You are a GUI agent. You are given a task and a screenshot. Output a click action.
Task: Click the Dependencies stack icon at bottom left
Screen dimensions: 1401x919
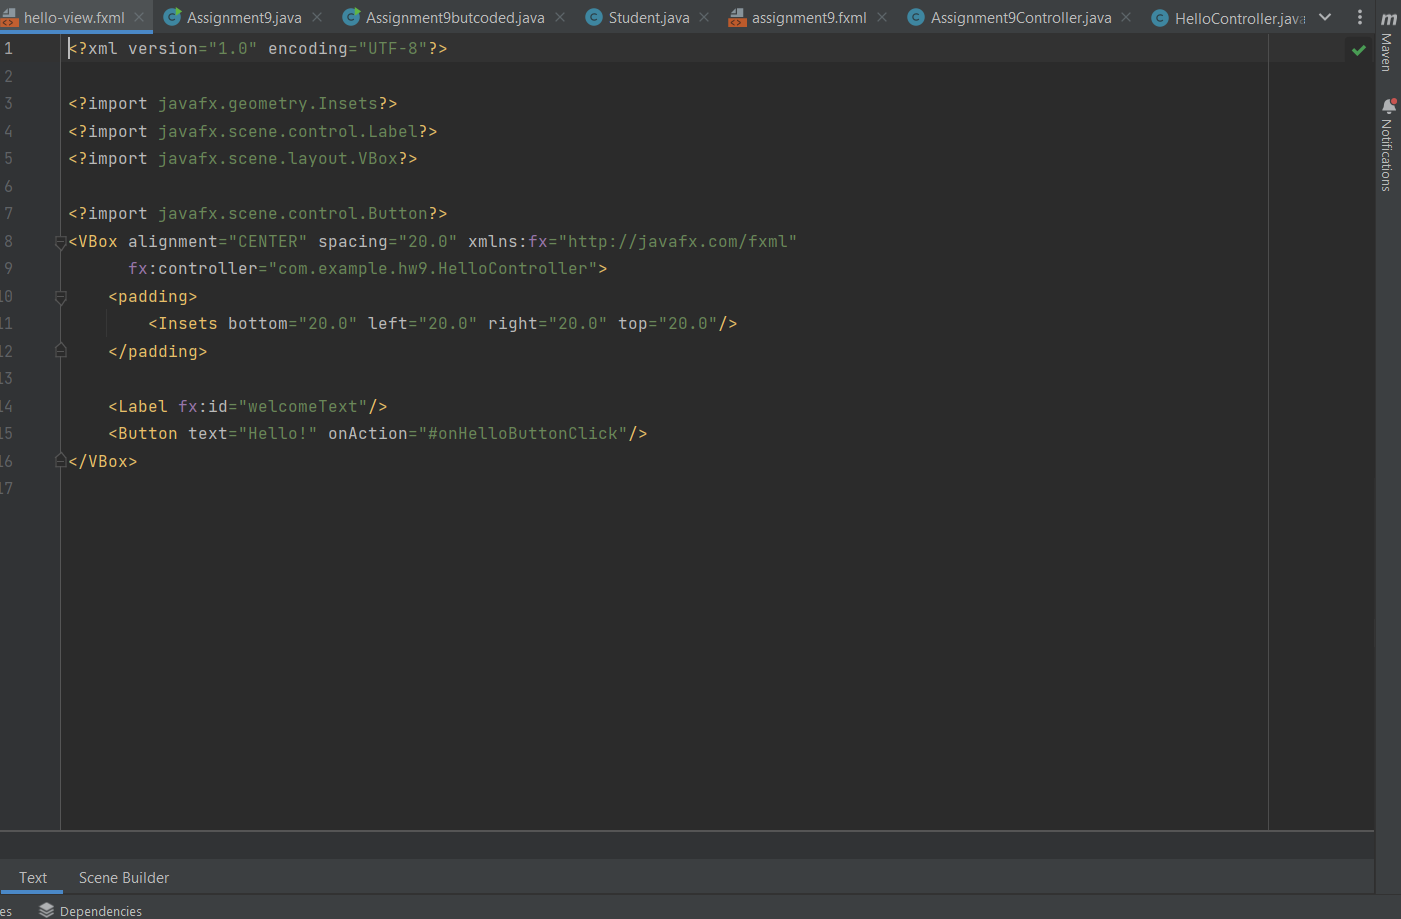click(x=45, y=911)
